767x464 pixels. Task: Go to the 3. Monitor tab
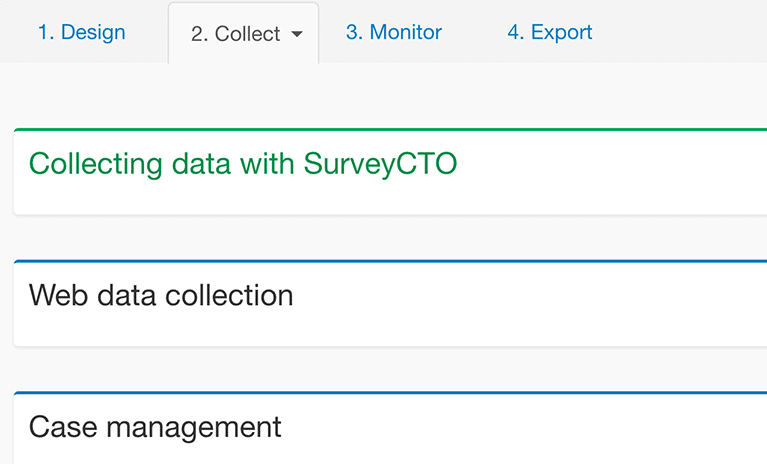point(394,32)
